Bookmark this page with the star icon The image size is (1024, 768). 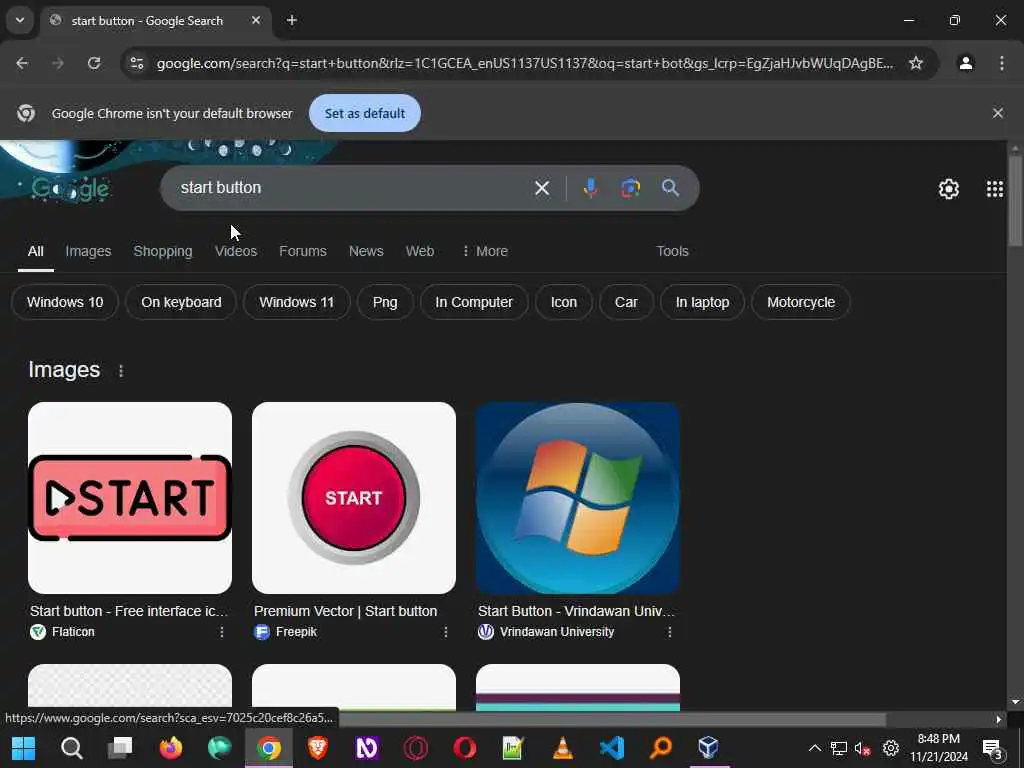pyautogui.click(x=916, y=63)
